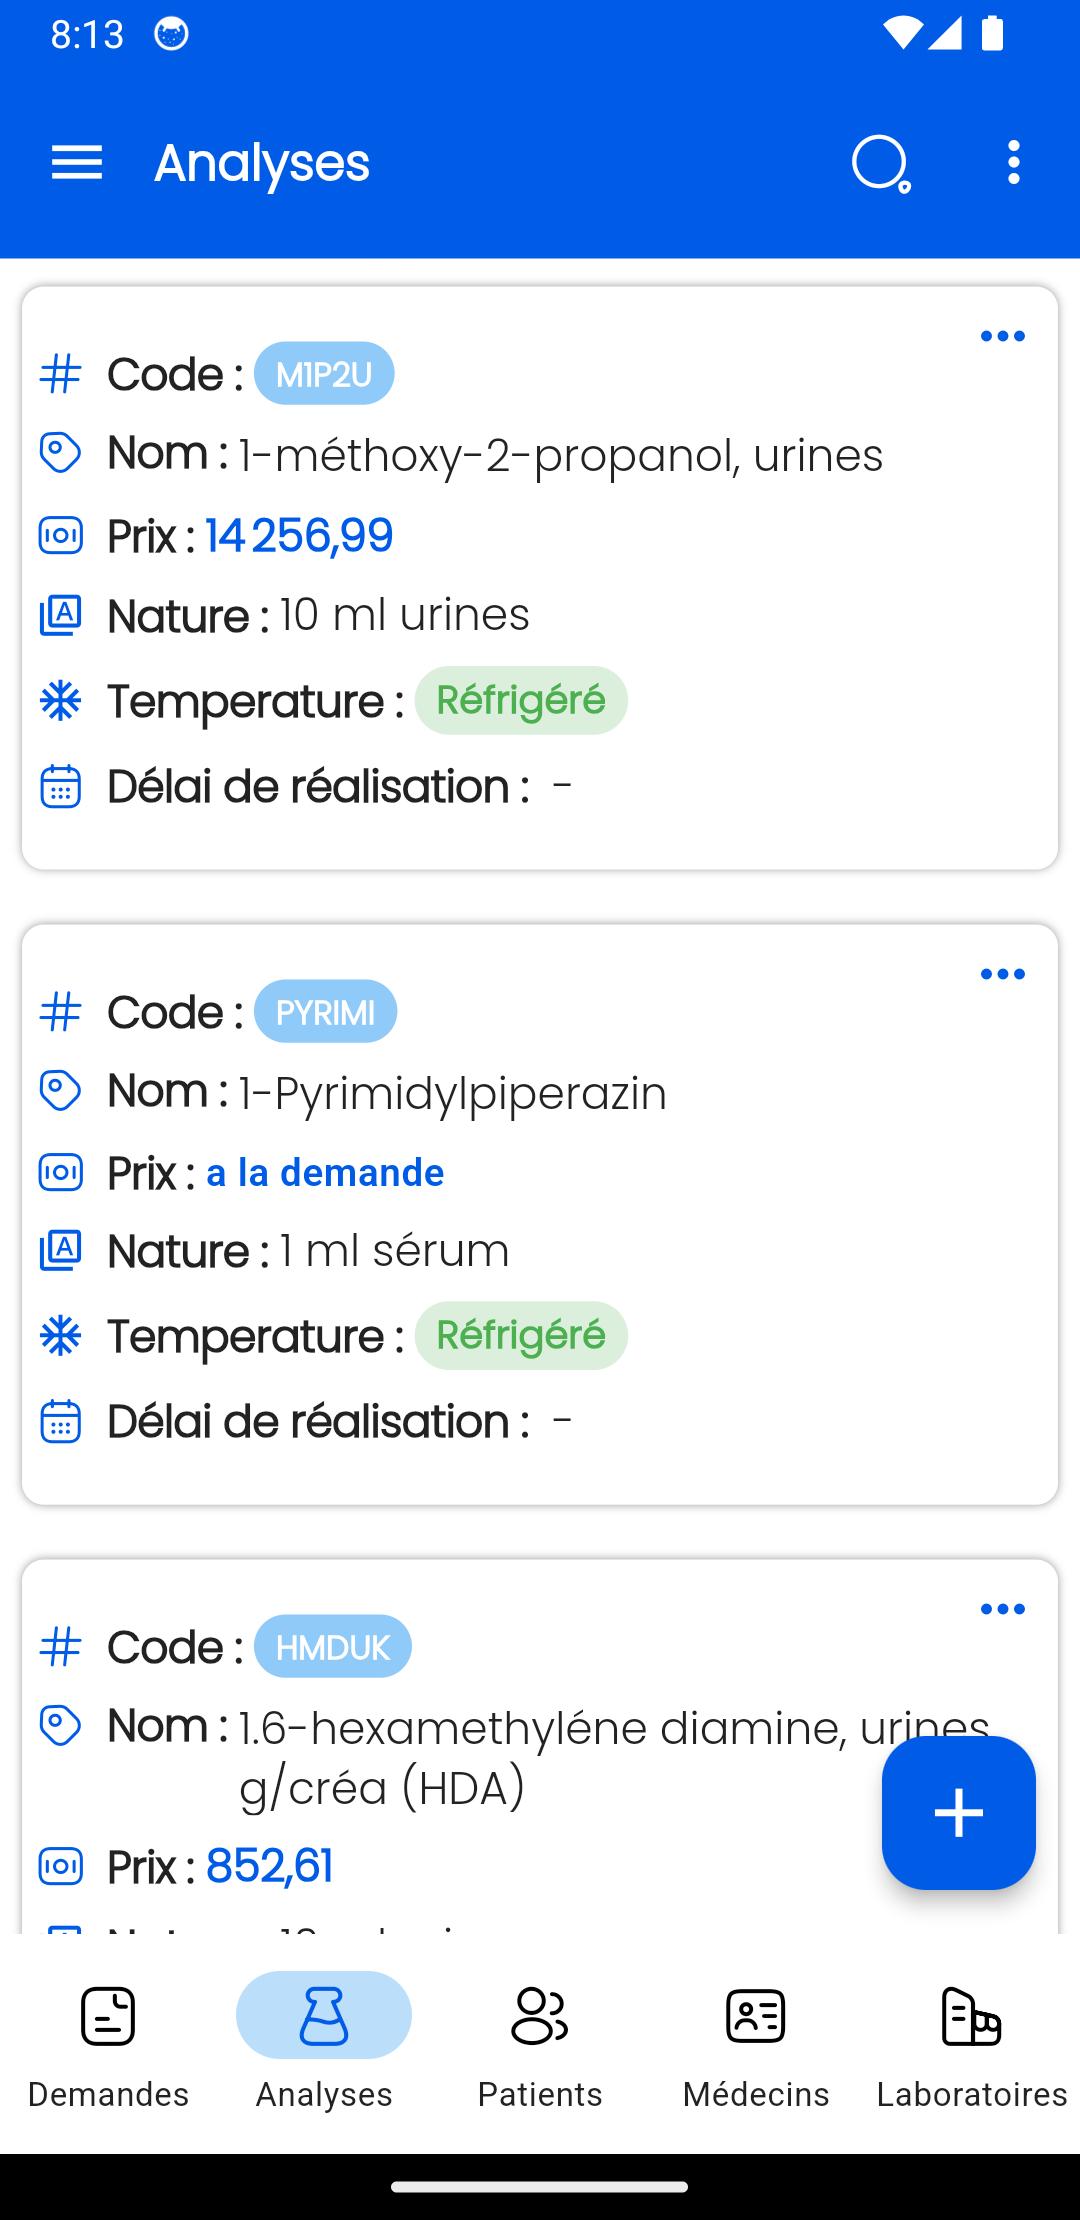Open the vertical three-dot overflow menu

pyautogui.click(x=1014, y=162)
